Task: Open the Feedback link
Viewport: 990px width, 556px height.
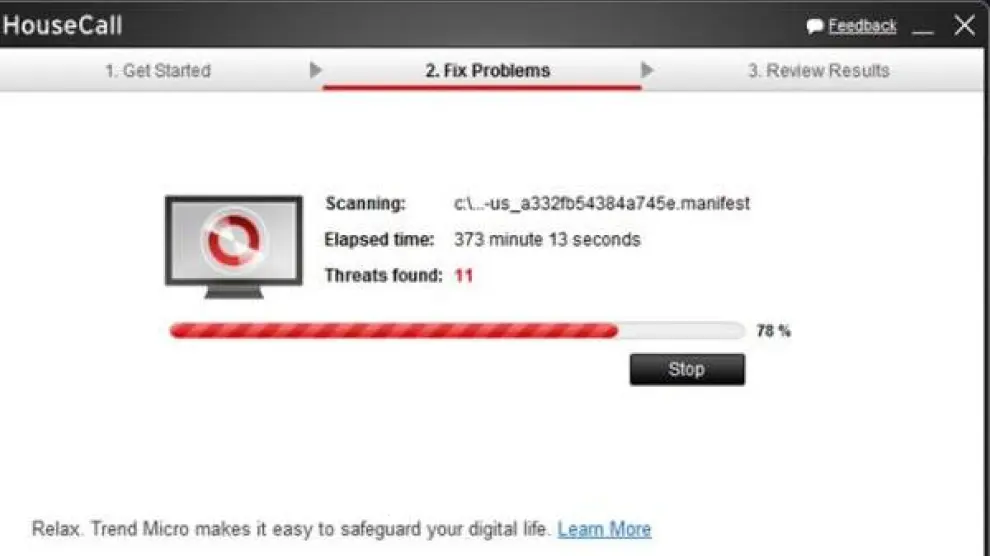Action: 862,26
